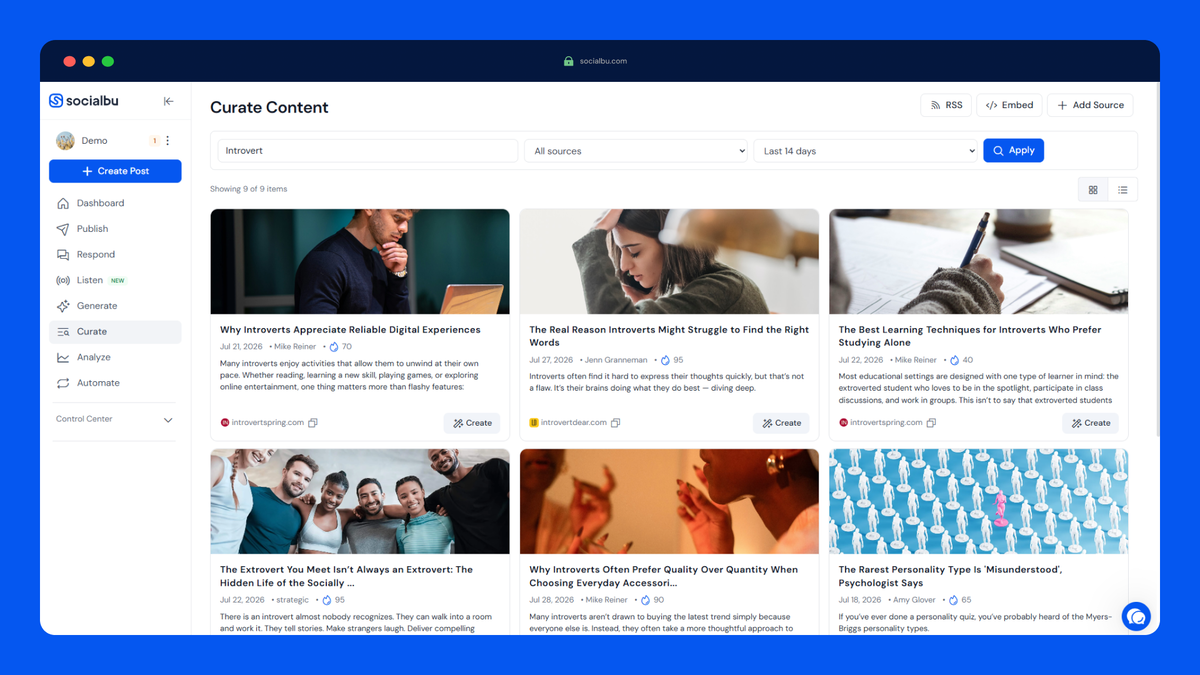Image resolution: width=1200 pixels, height=675 pixels.
Task: Click the flame score icon showing 40
Action: 954,360
